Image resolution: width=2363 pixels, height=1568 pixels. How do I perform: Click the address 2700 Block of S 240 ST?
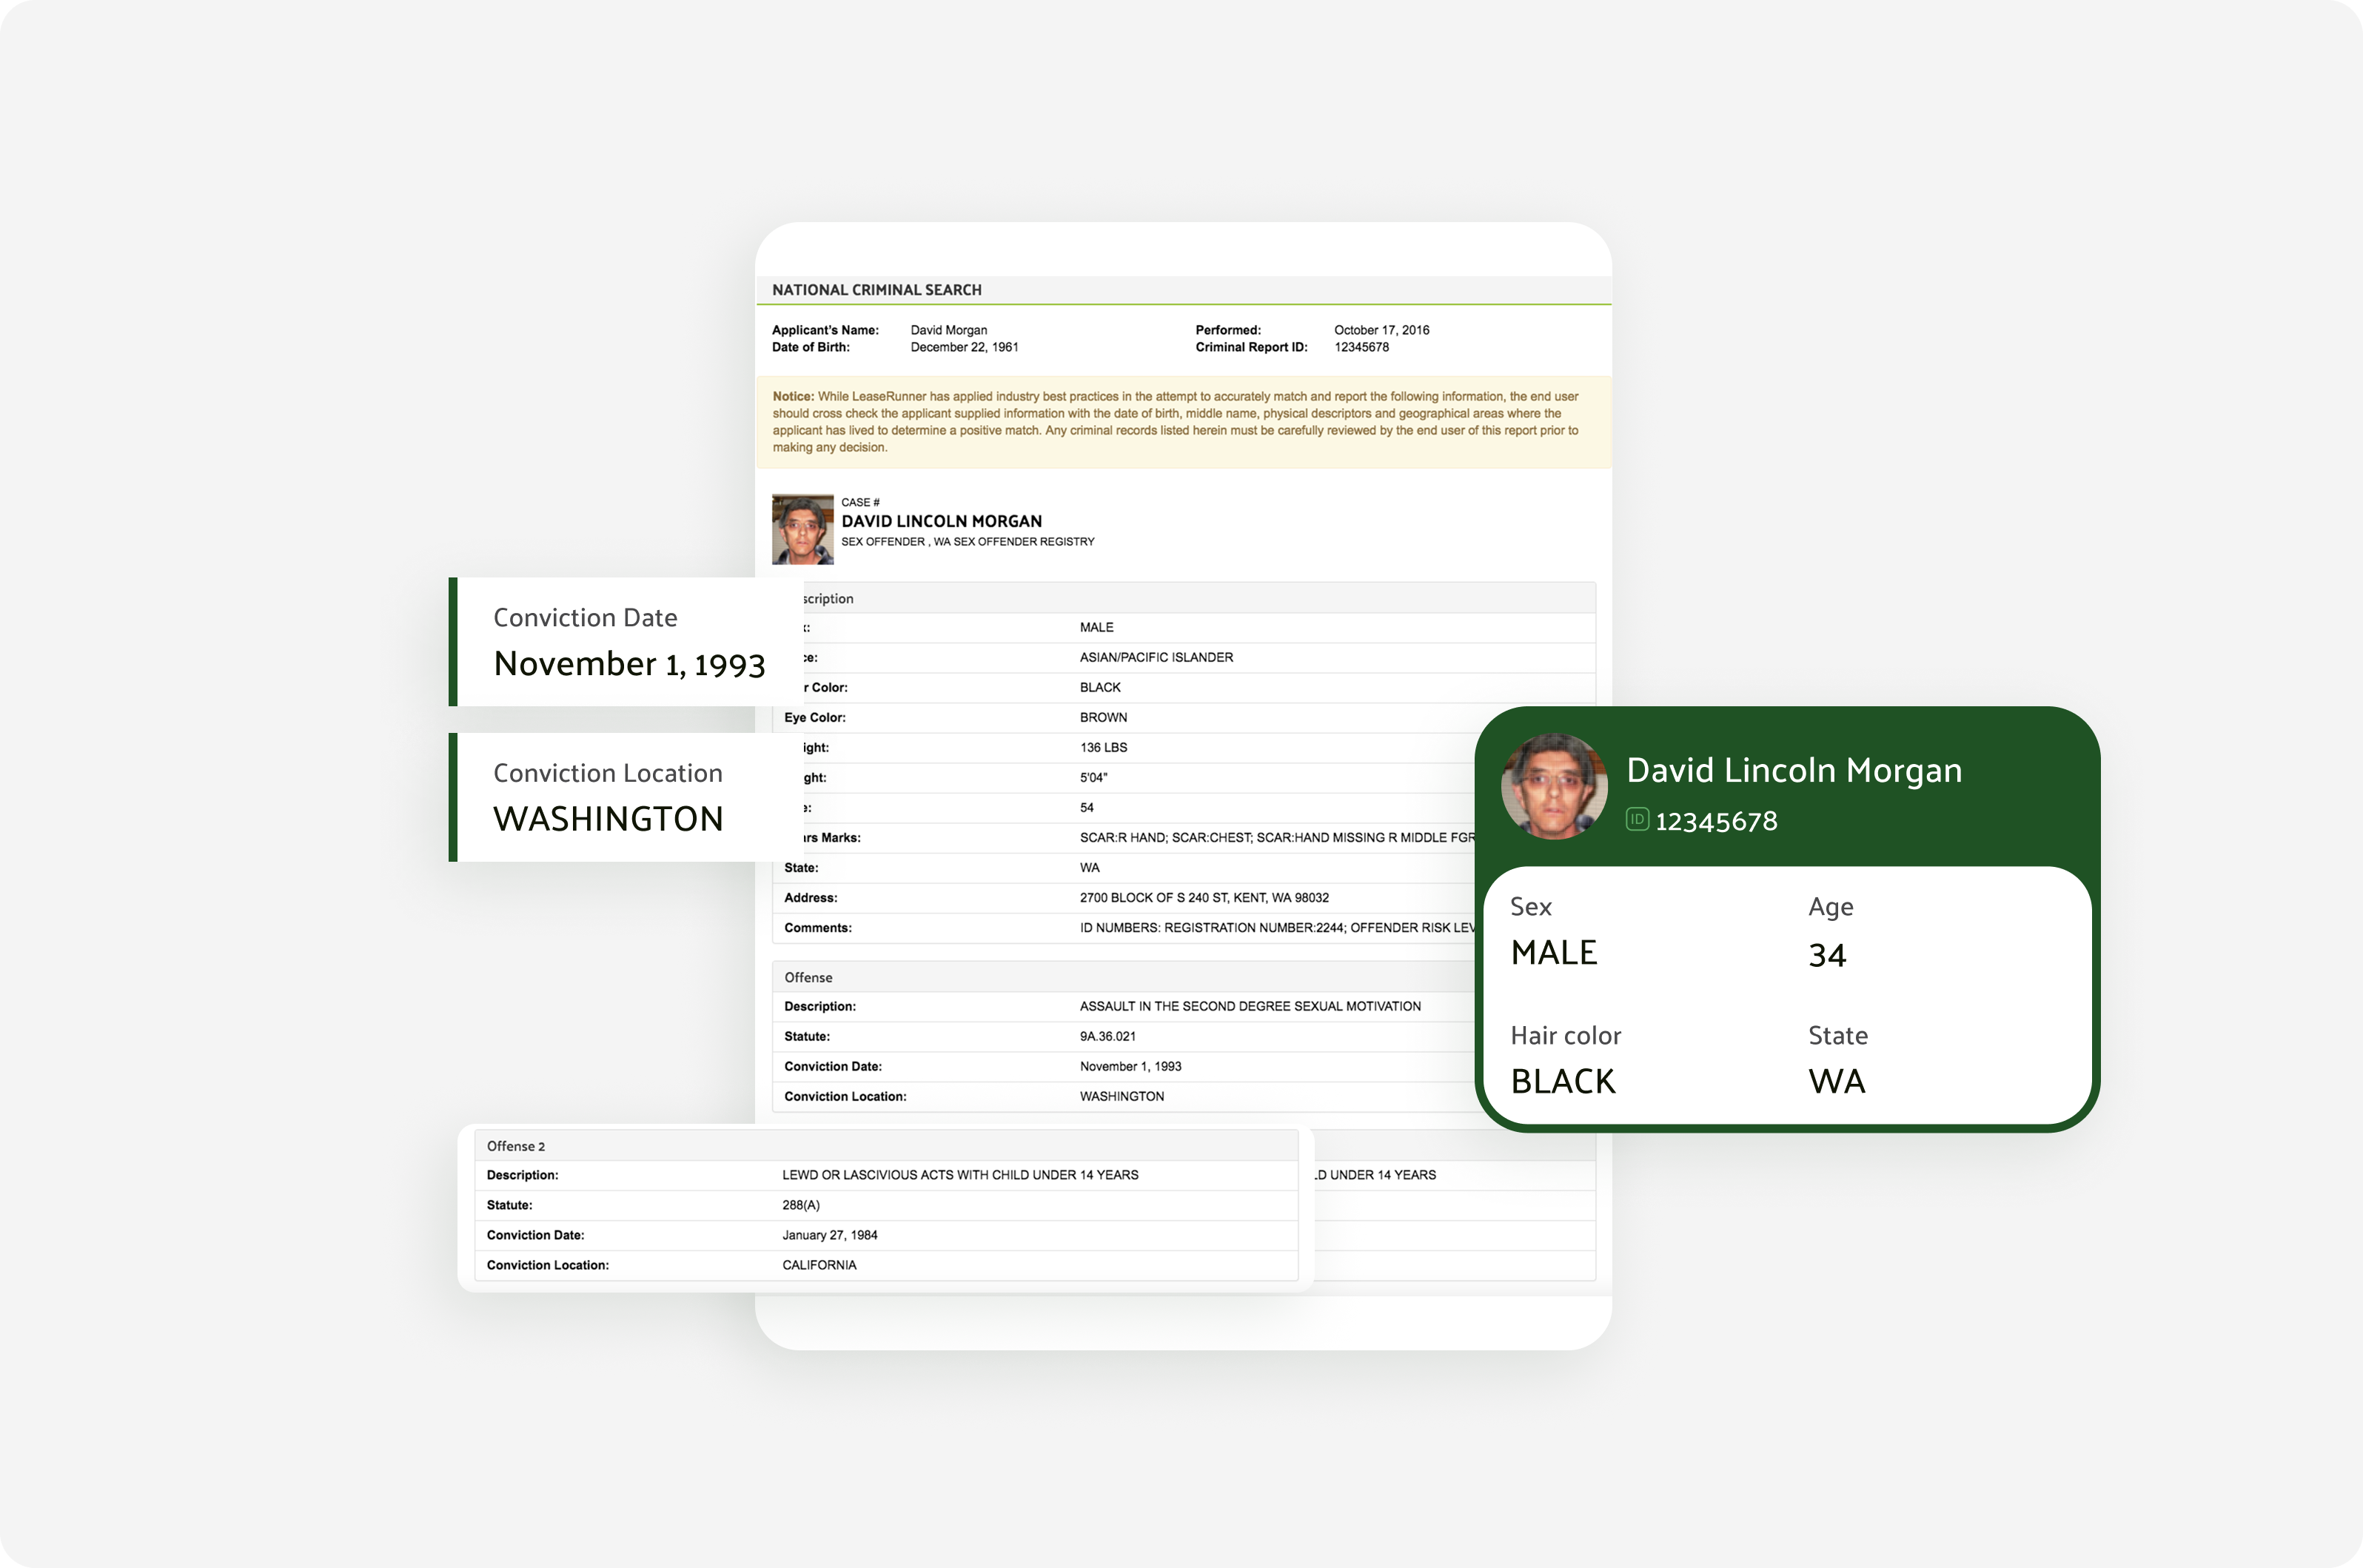click(x=1203, y=898)
